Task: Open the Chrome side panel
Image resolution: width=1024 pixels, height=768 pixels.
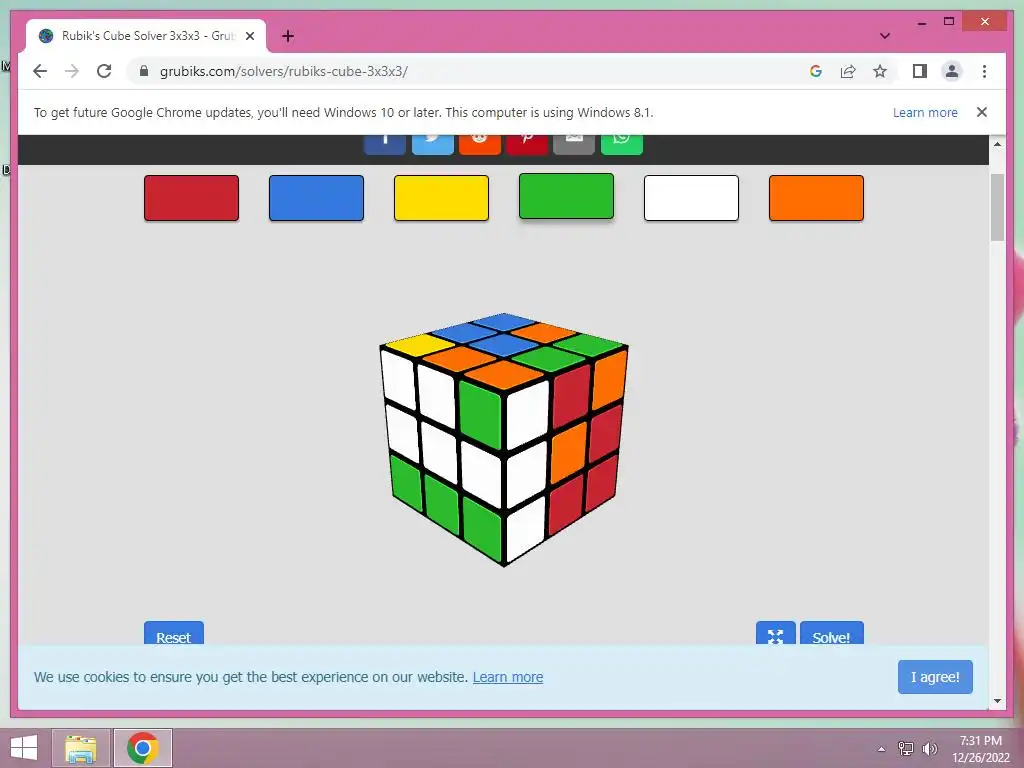Action: [x=920, y=71]
